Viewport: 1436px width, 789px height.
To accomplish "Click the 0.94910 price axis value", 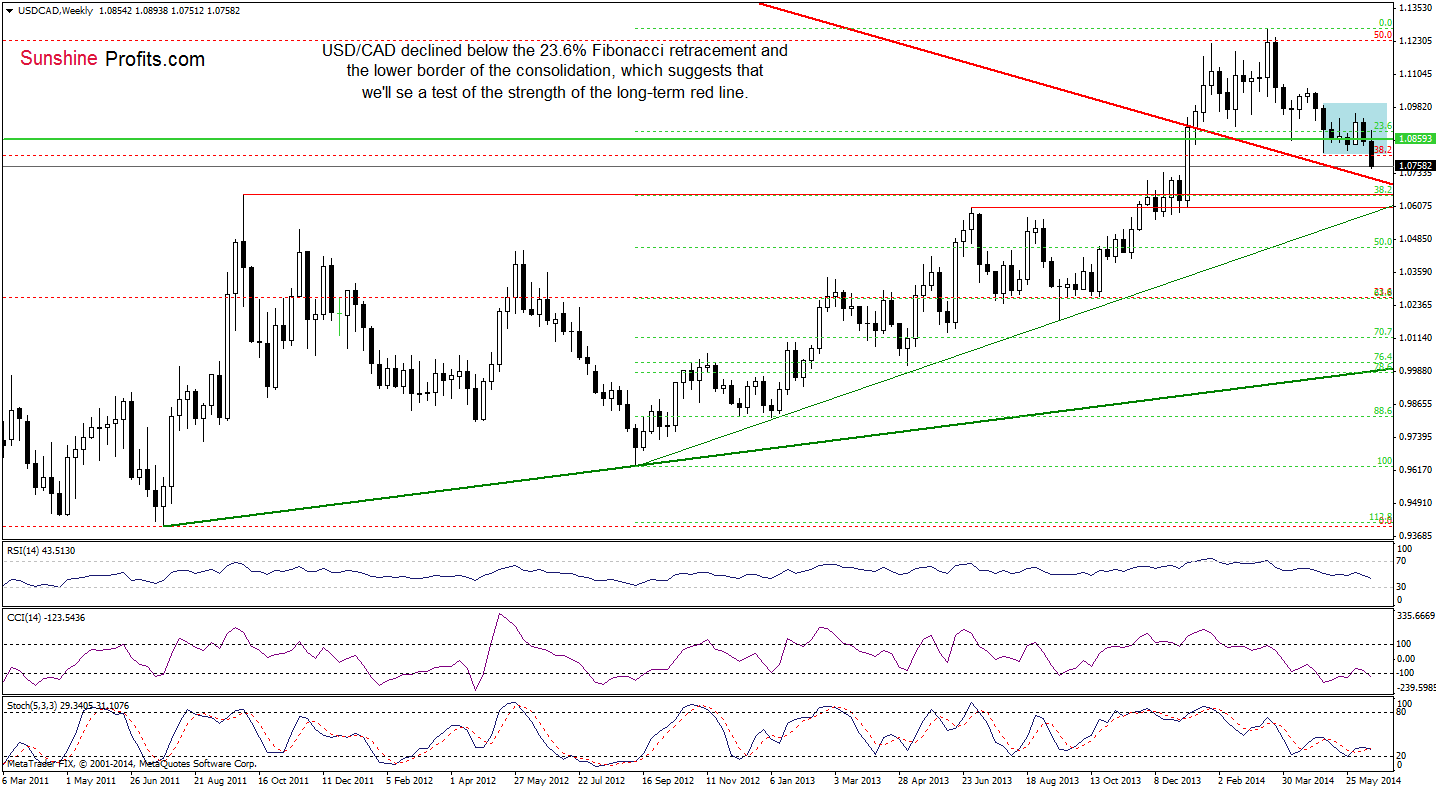I will (x=1415, y=503).
